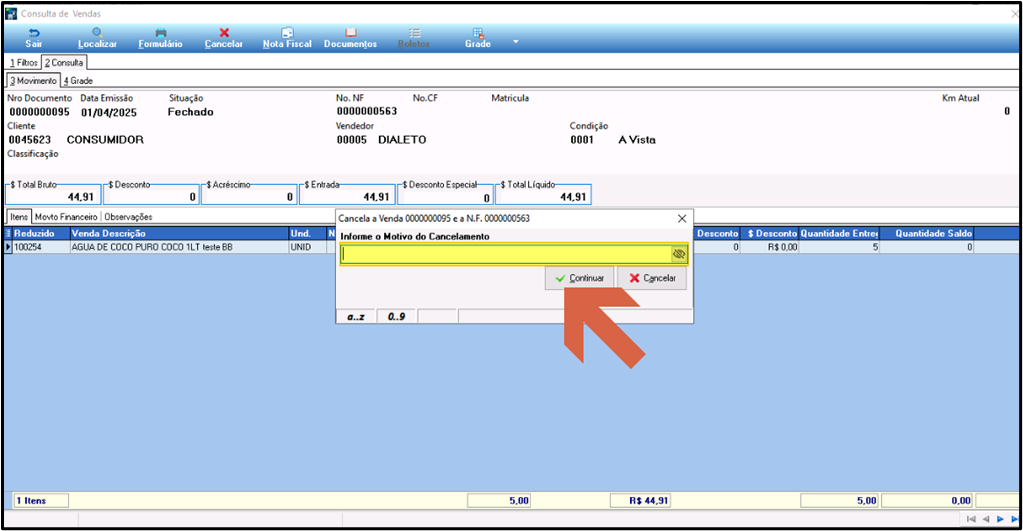The height and width of the screenshot is (531, 1023).
Task: Open the Documentos toolbar item
Action: click(x=350, y=38)
